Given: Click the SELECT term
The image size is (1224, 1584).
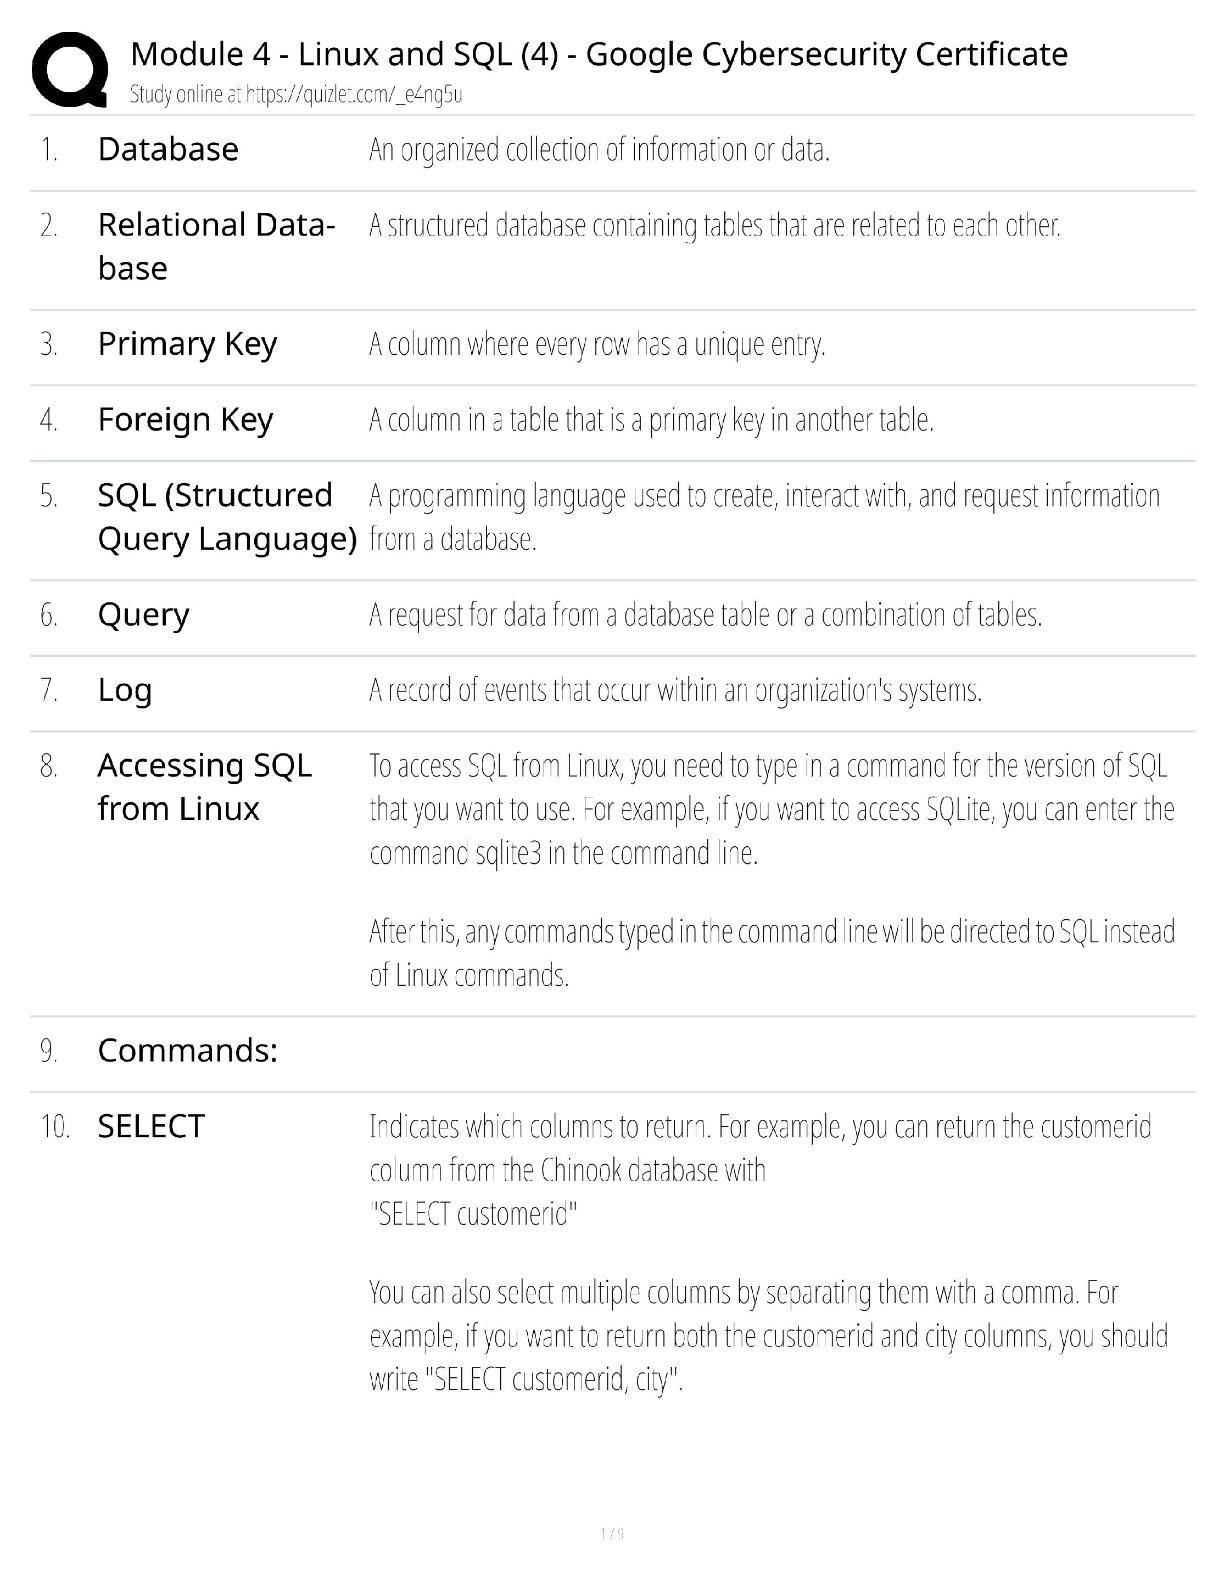Looking at the screenshot, I should coord(151,1126).
